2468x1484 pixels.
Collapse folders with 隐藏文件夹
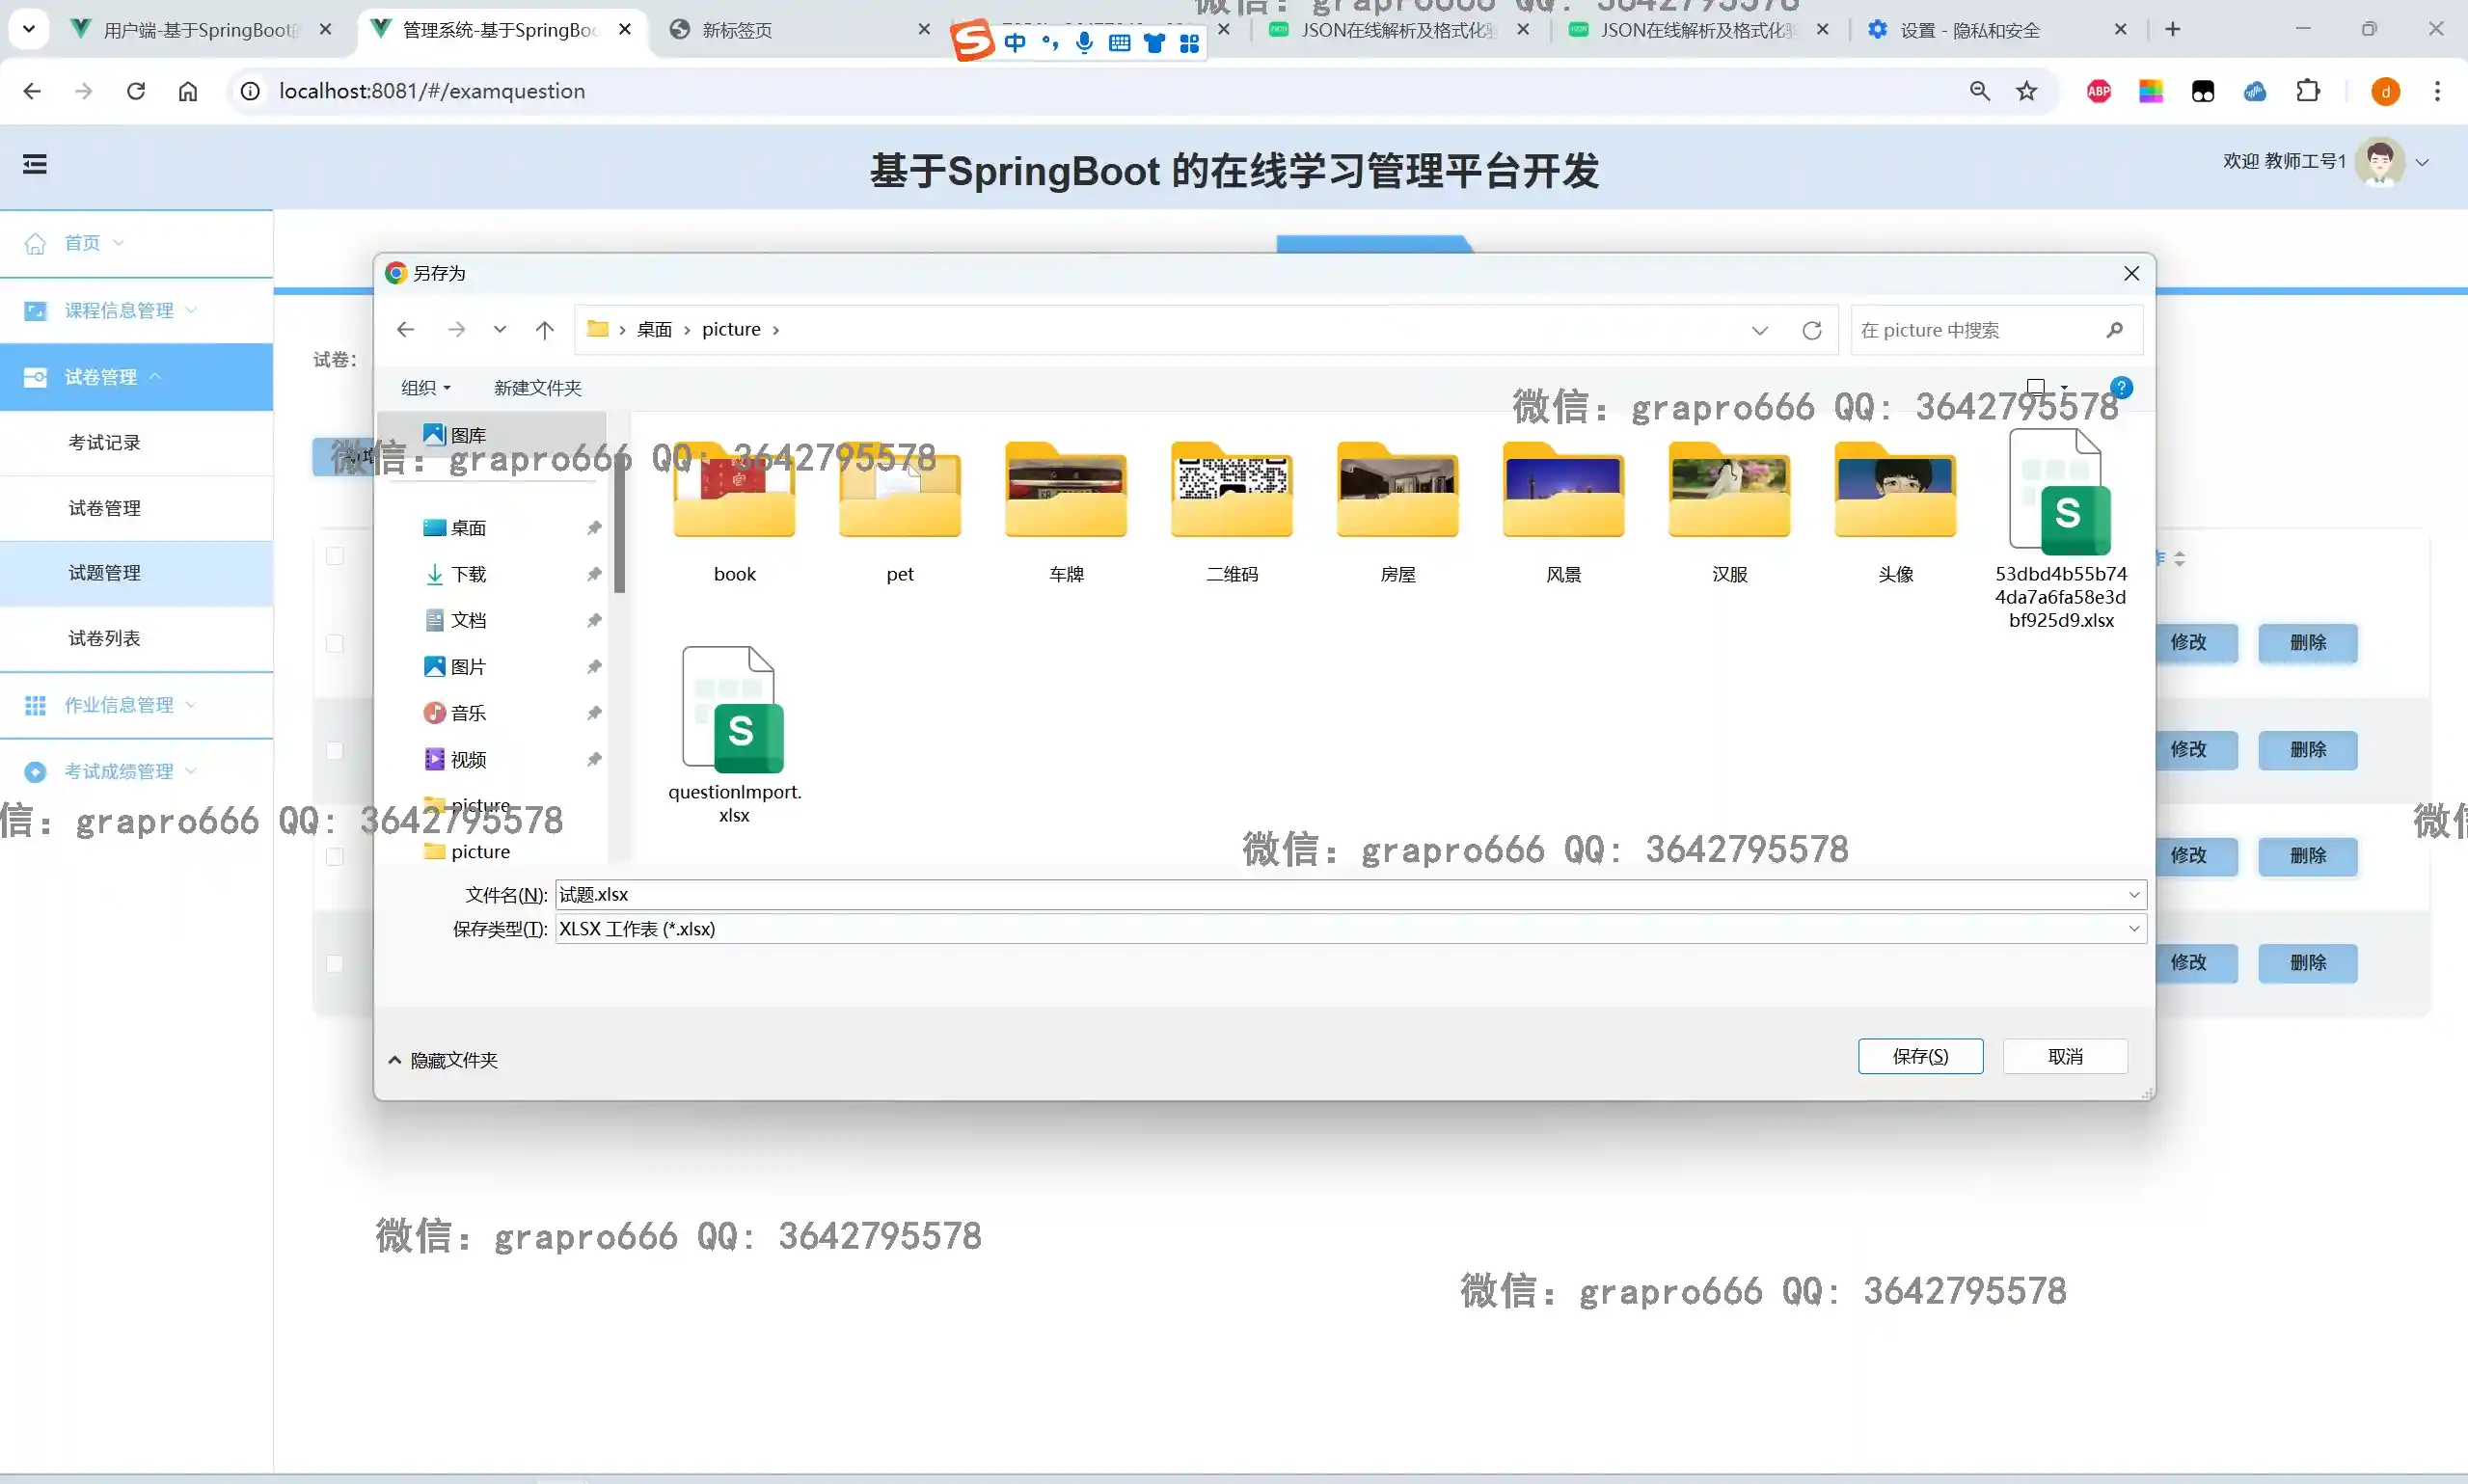click(x=443, y=1060)
